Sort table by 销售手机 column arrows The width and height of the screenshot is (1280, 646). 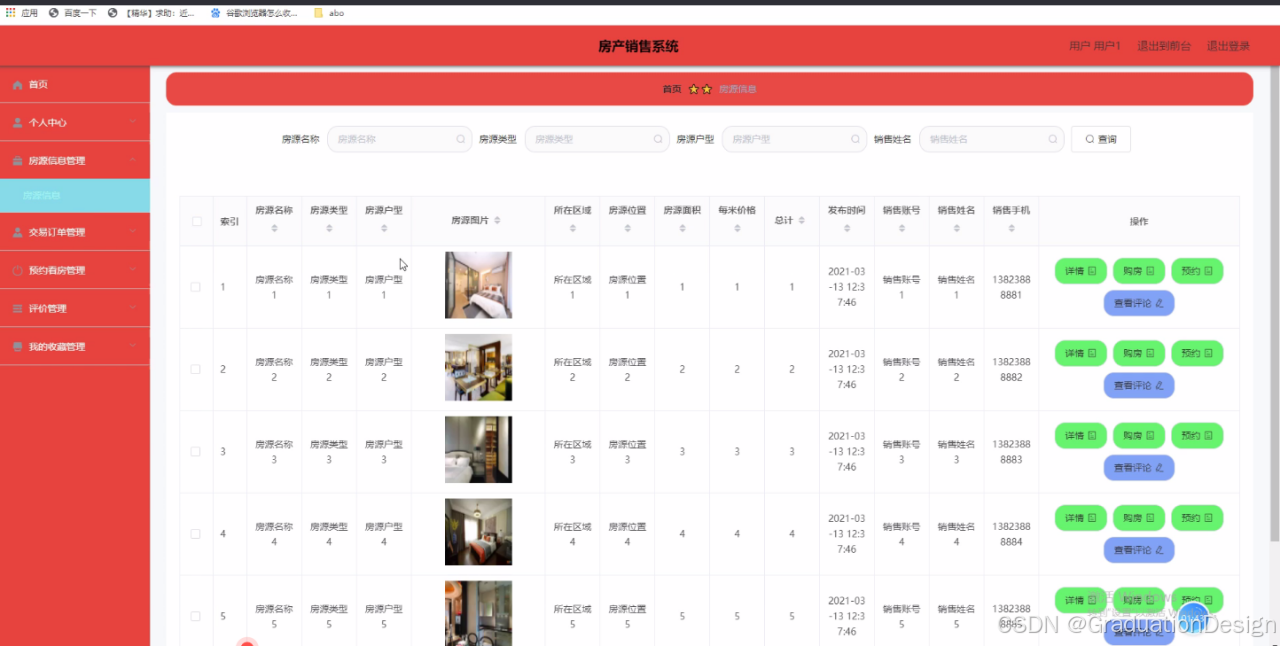(x=1011, y=229)
